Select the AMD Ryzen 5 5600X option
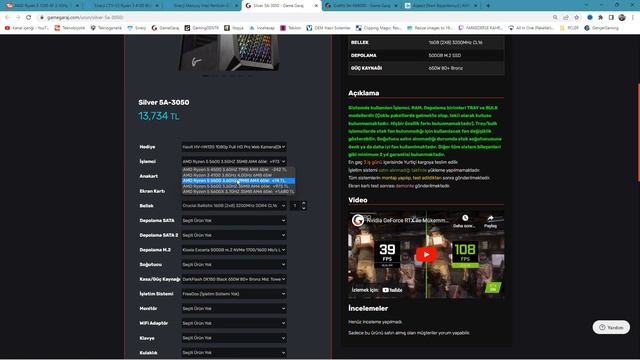 [x=238, y=191]
